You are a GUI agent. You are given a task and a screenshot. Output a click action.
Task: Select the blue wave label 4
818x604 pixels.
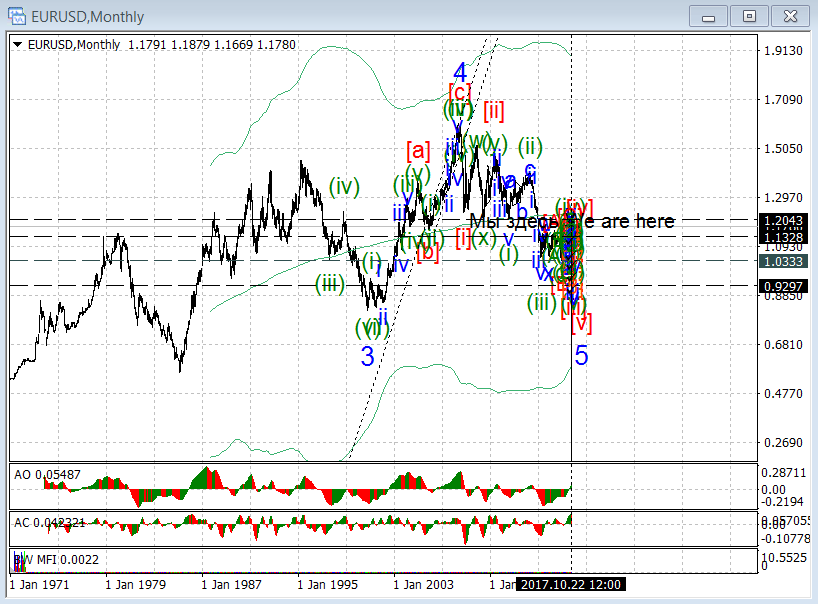tap(460, 72)
